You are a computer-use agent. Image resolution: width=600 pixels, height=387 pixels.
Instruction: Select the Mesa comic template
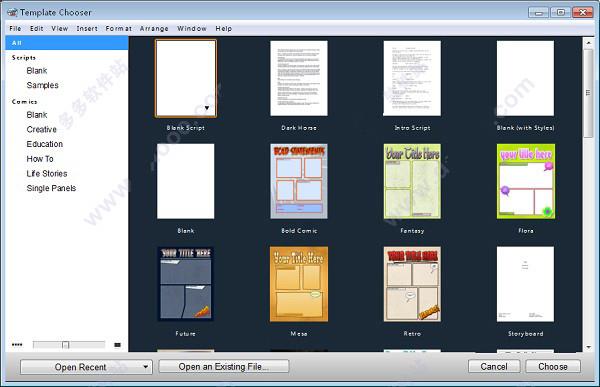point(299,284)
